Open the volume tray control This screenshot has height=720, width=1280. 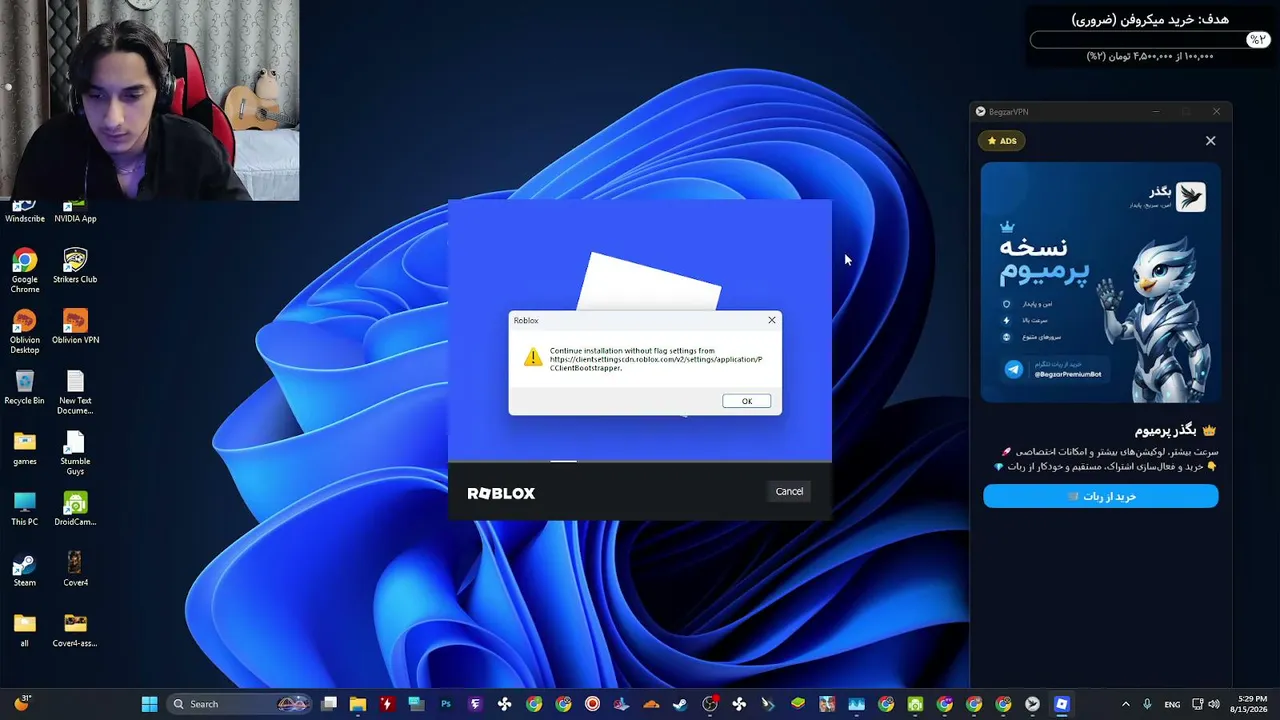pos(1214,704)
